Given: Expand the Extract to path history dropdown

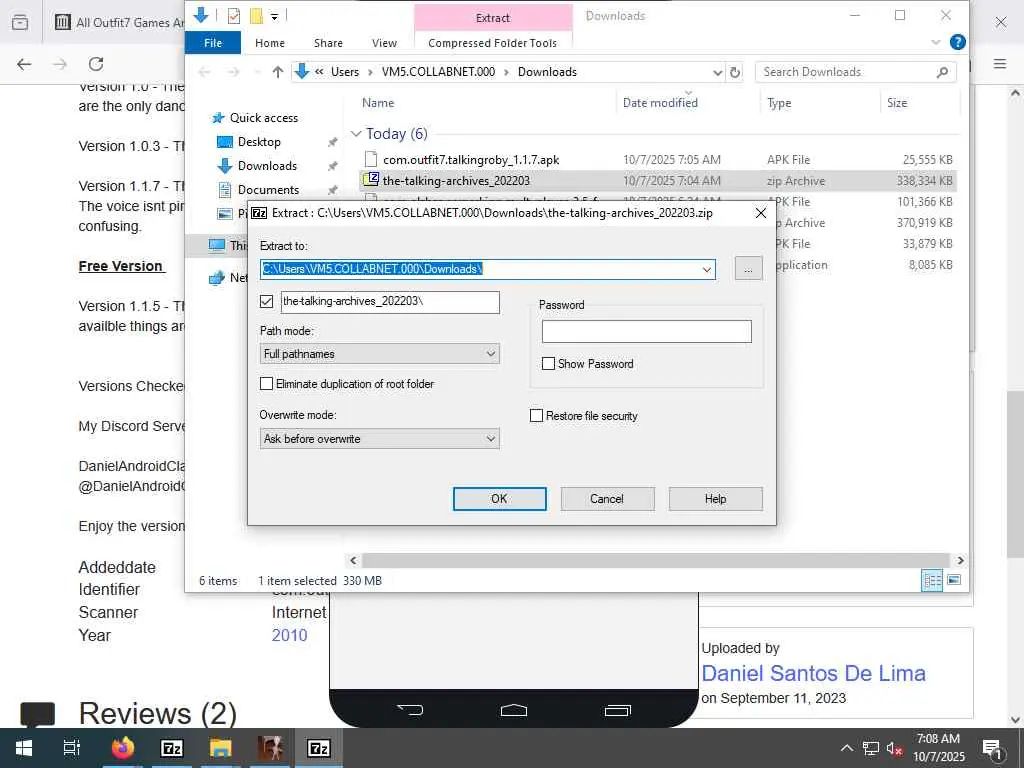Looking at the screenshot, I should pyautogui.click(x=707, y=270).
